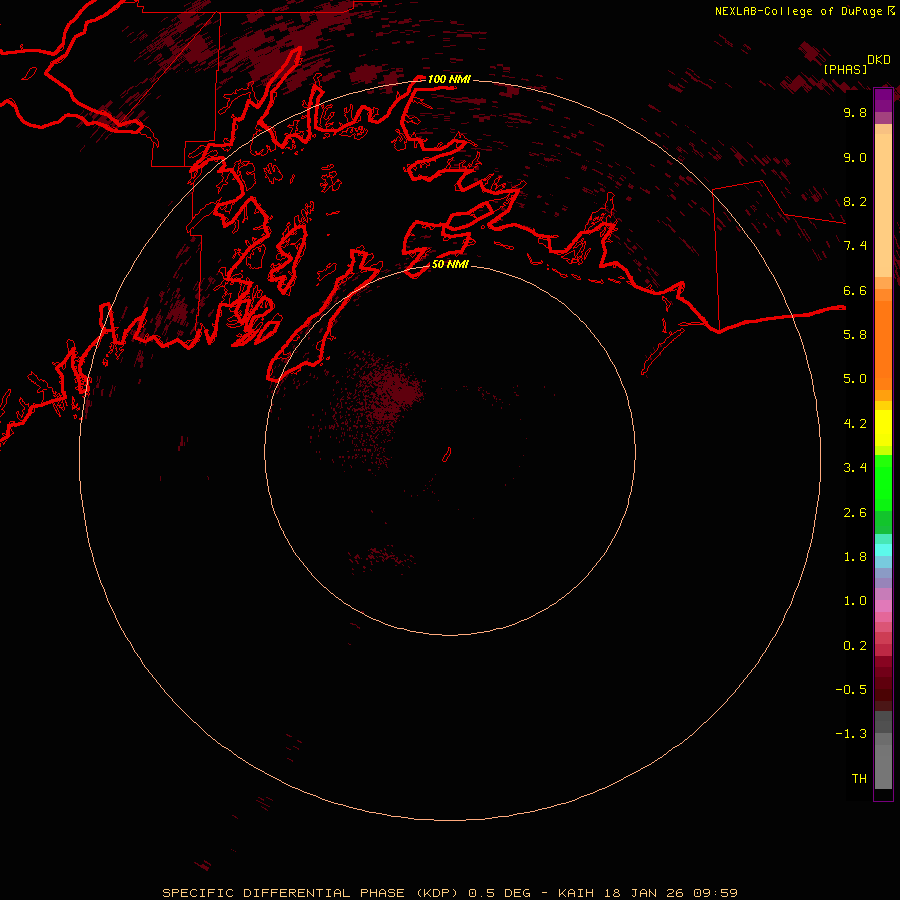Image resolution: width=900 pixels, height=900 pixels.
Task: Click the 1.0 legend value
Action: tap(855, 601)
